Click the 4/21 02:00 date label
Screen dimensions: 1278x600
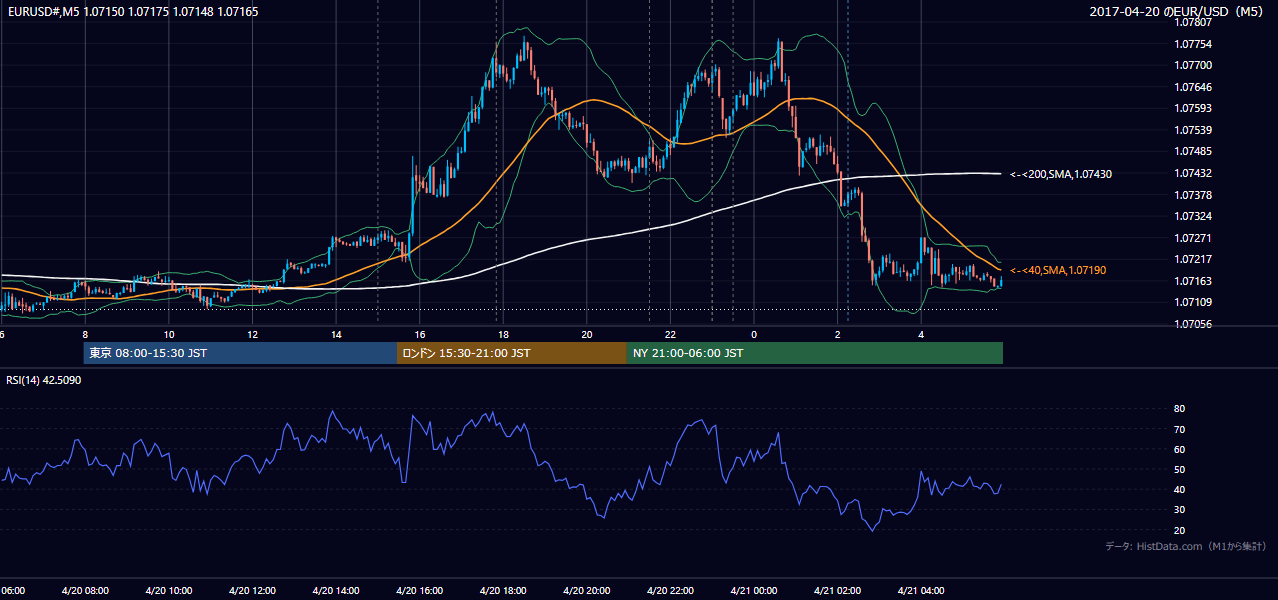click(x=838, y=590)
